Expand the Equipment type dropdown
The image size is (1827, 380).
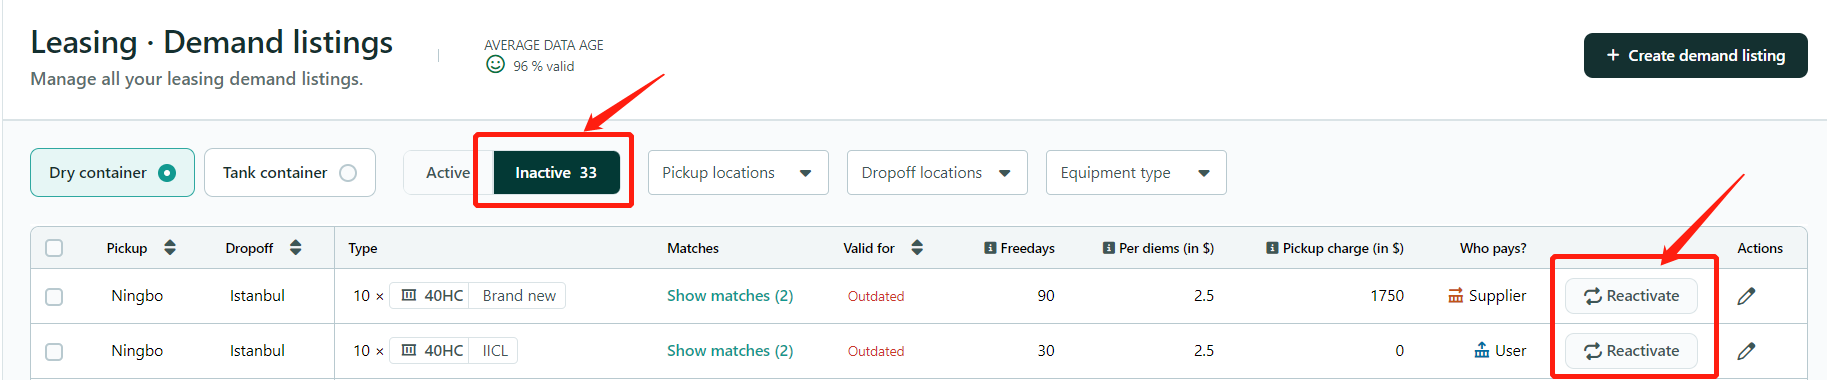[1136, 173]
